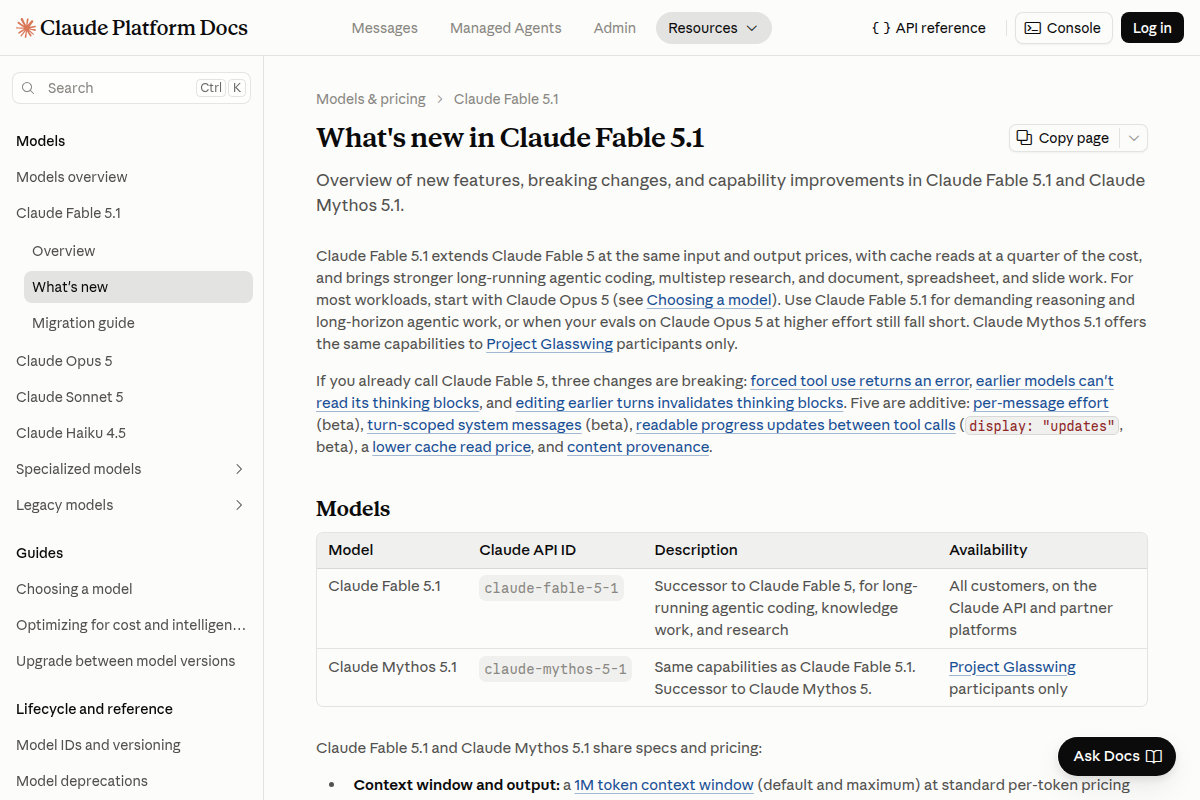Follow the turn-scoped system messages link
The width and height of the screenshot is (1200, 800).
coord(475,425)
